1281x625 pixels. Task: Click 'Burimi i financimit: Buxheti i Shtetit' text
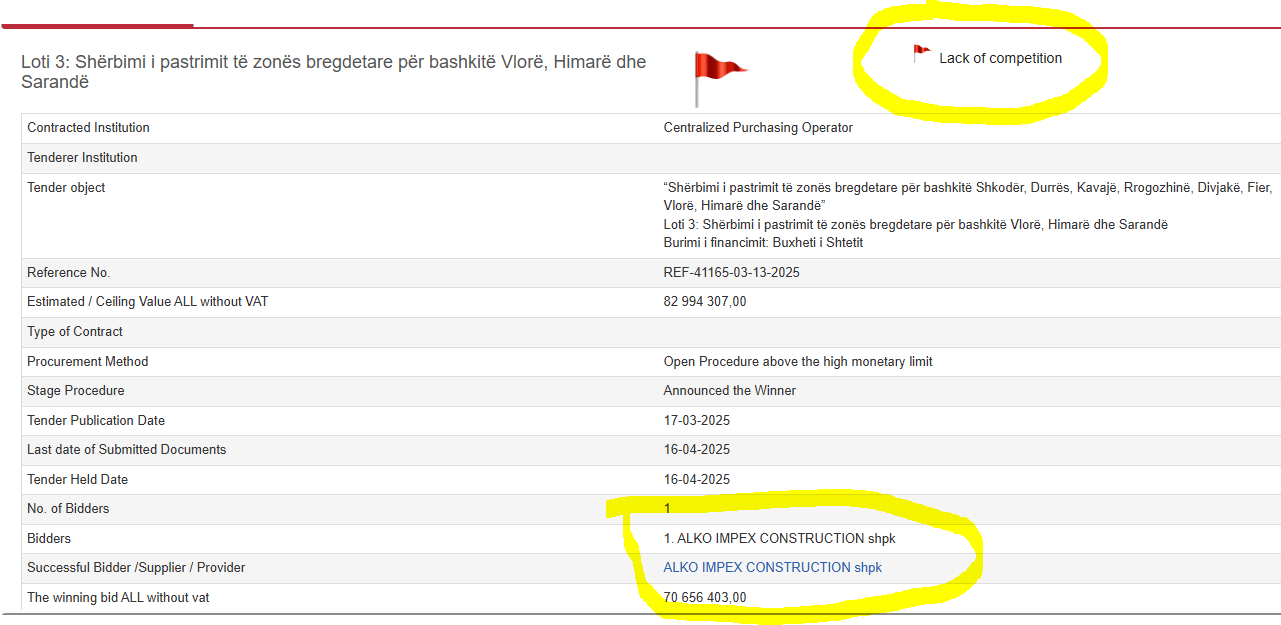point(763,243)
